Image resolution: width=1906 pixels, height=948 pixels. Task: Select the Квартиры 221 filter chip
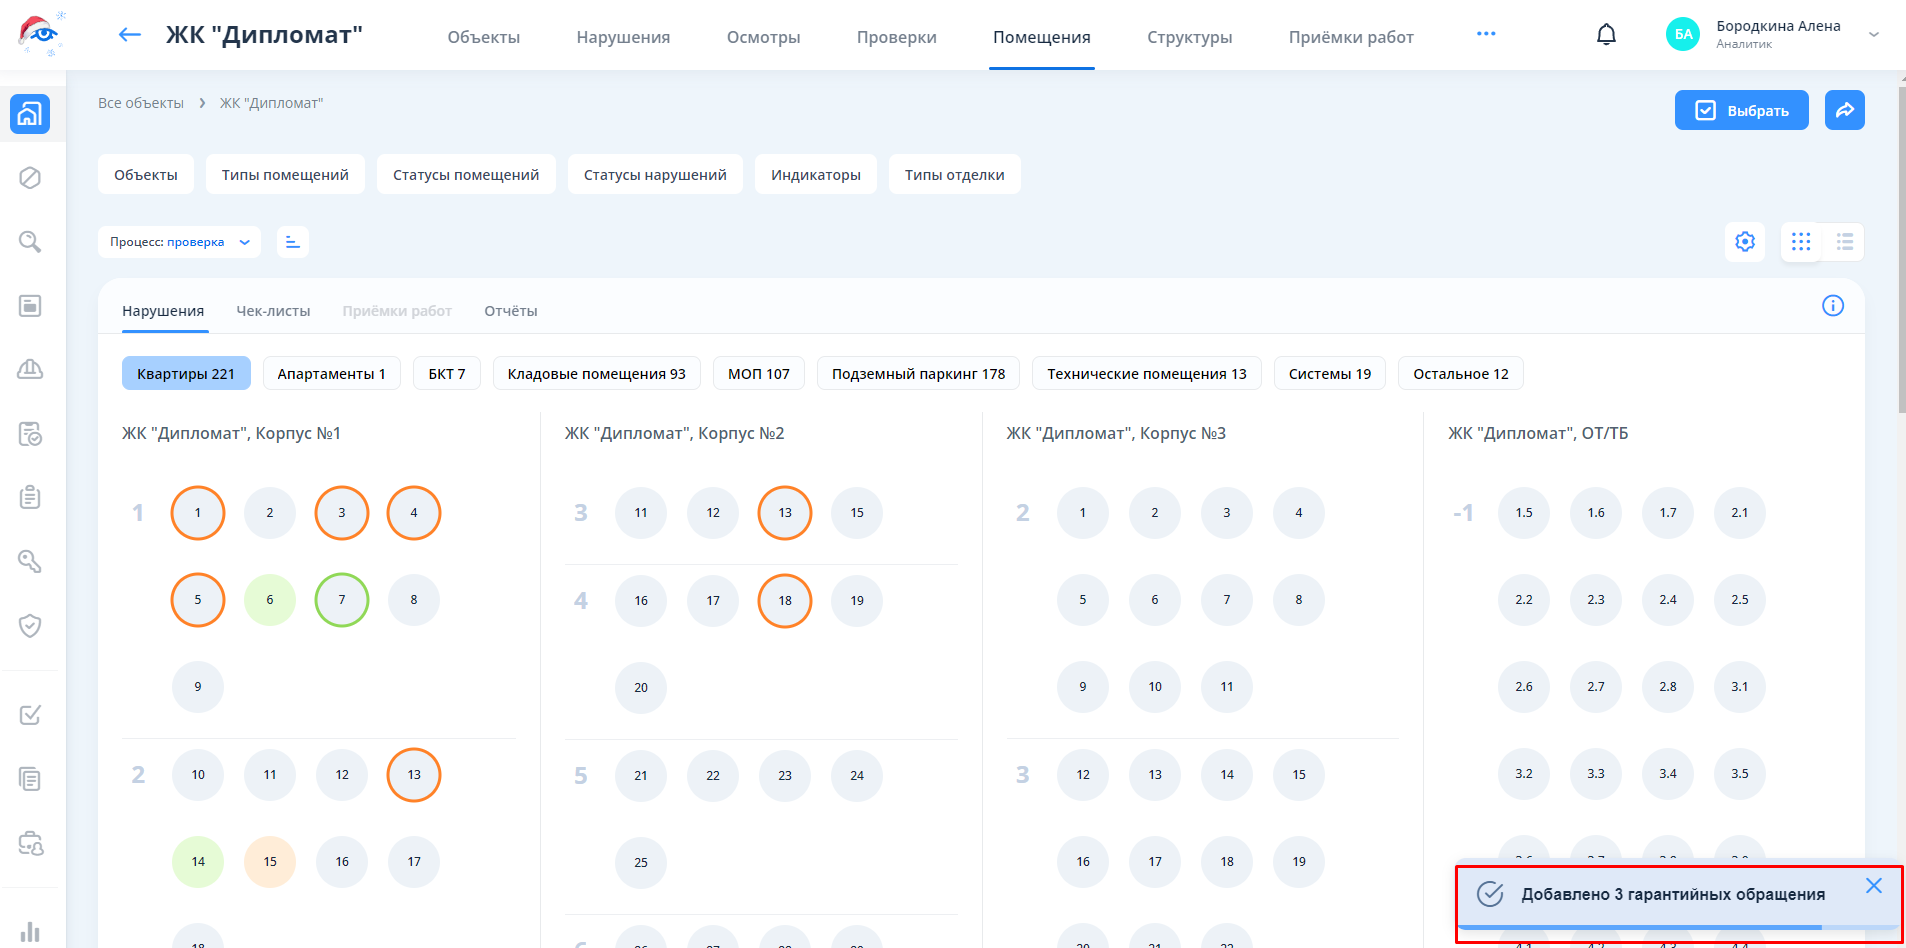tap(186, 374)
